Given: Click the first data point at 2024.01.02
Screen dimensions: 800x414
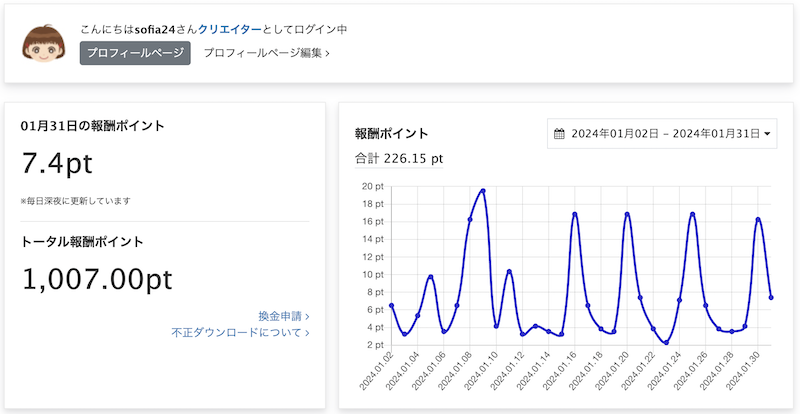Looking at the screenshot, I should point(391,305).
